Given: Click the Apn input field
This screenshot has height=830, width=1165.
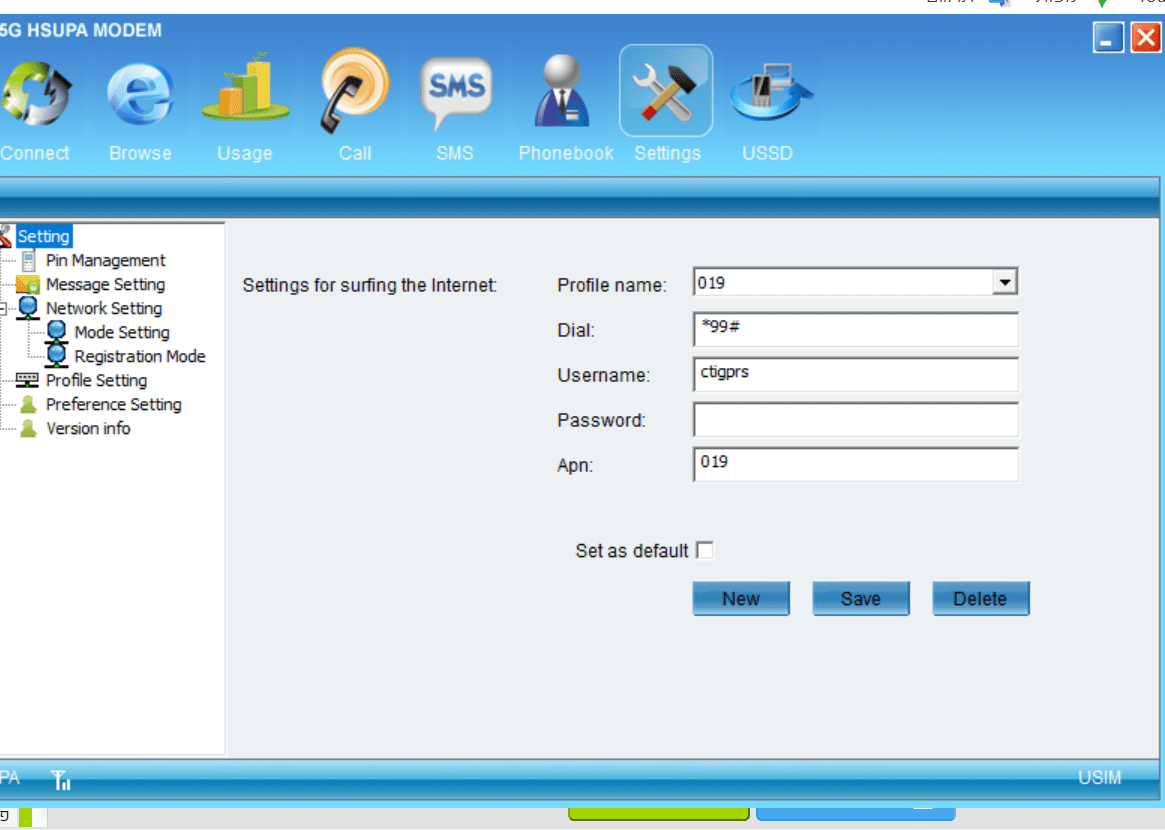Looking at the screenshot, I should [855, 464].
